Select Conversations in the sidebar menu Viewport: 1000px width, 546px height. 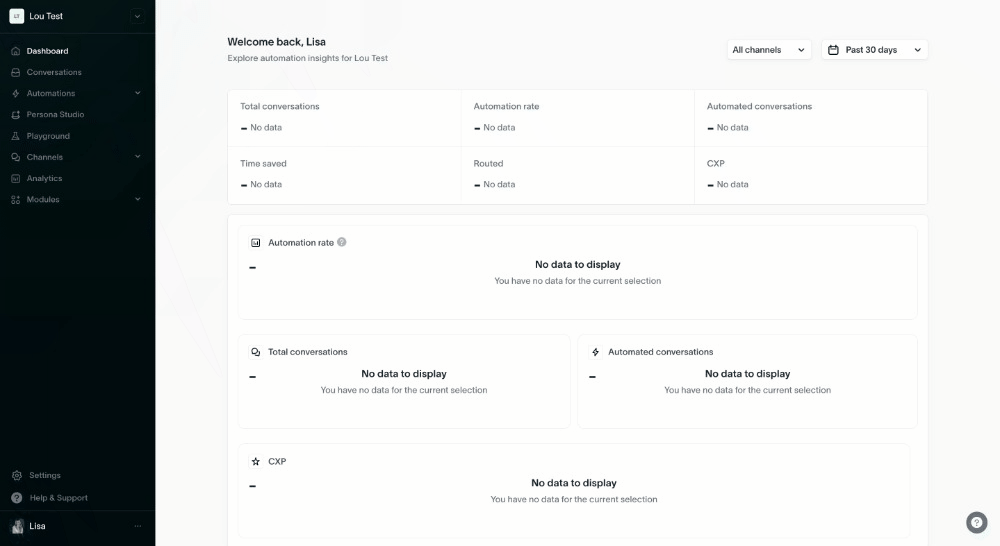54,72
